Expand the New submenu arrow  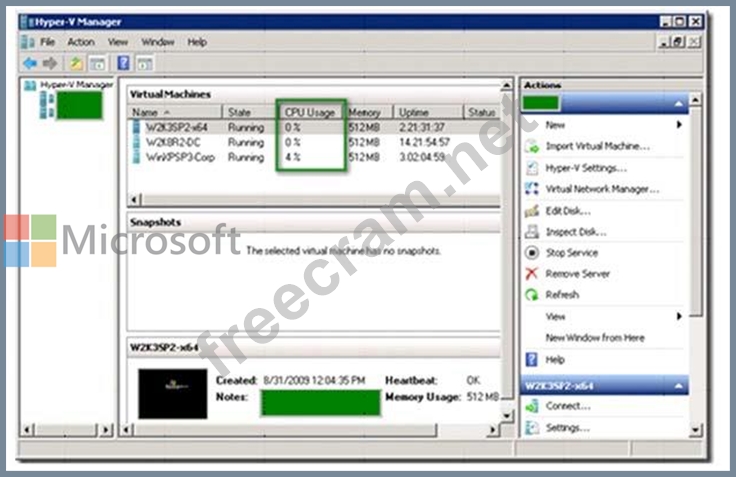tap(679, 125)
